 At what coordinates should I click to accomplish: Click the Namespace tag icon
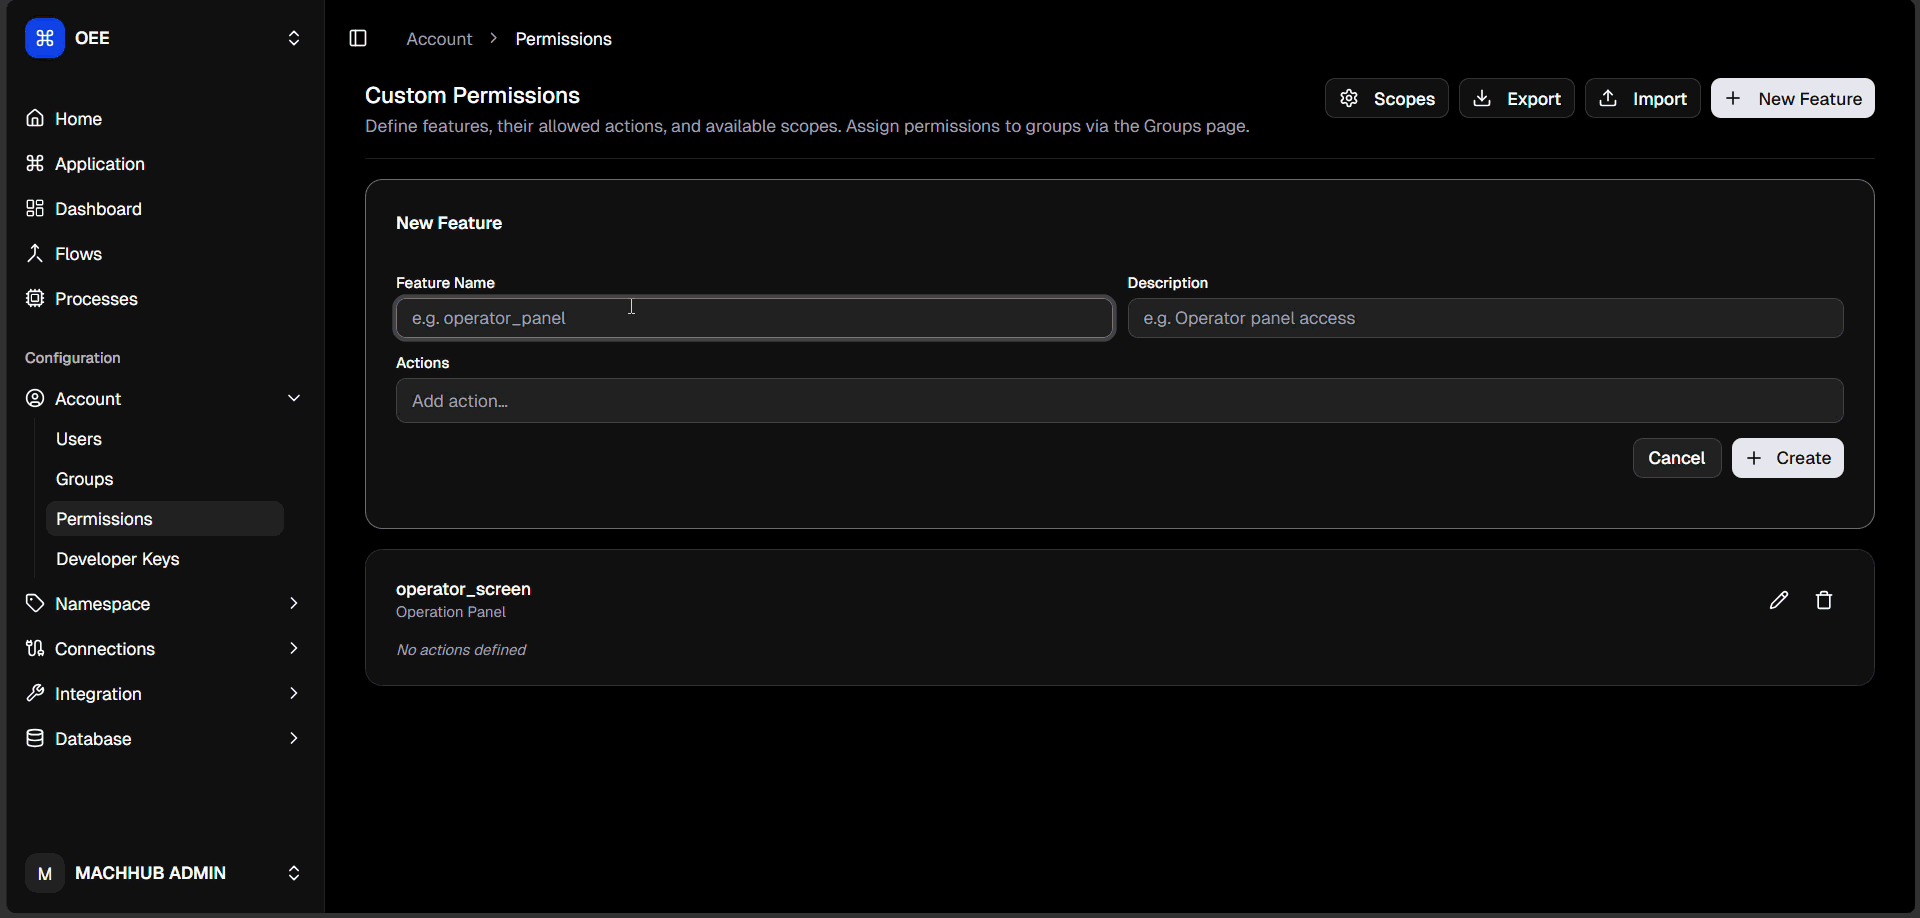pyautogui.click(x=35, y=603)
